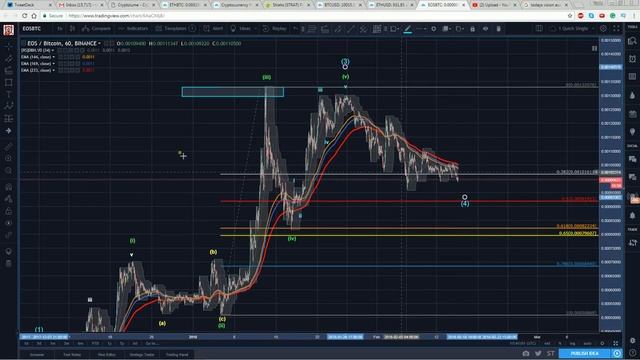The image size is (640, 360).
Task: Open the watchlist panel in right sidebar
Action: pyautogui.click(x=632, y=41)
